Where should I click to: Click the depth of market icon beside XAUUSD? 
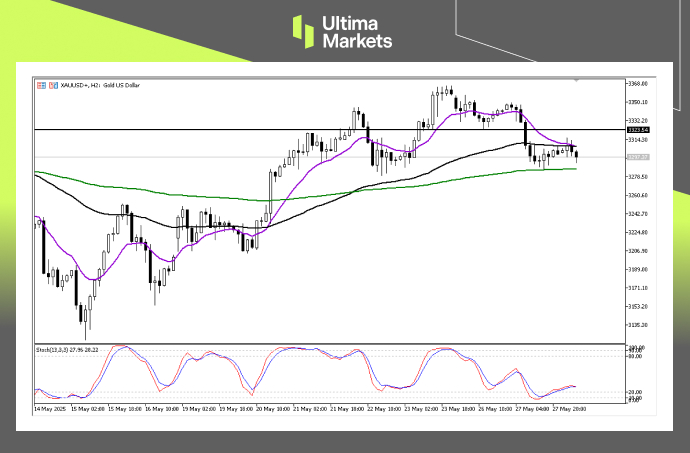[x=53, y=85]
